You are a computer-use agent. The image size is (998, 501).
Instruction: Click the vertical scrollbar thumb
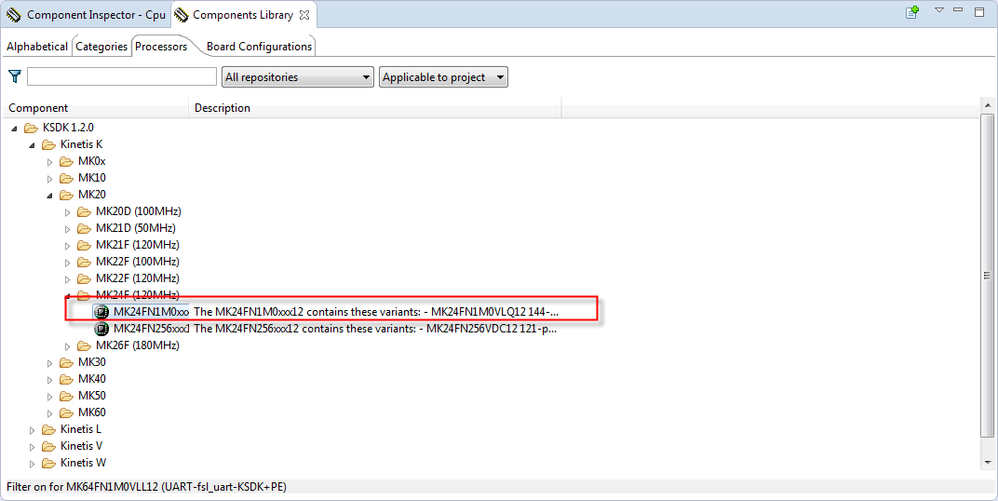[x=987, y=276]
